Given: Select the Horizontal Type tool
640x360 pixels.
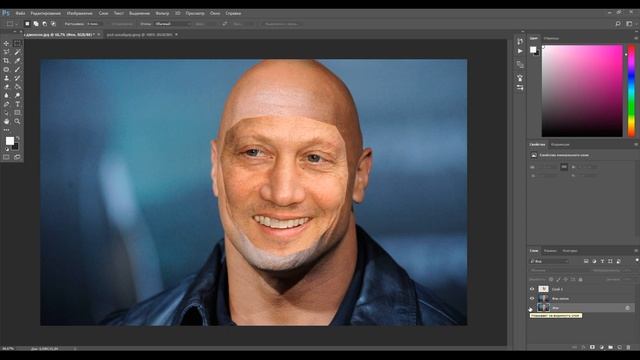Looking at the screenshot, I should 17,104.
